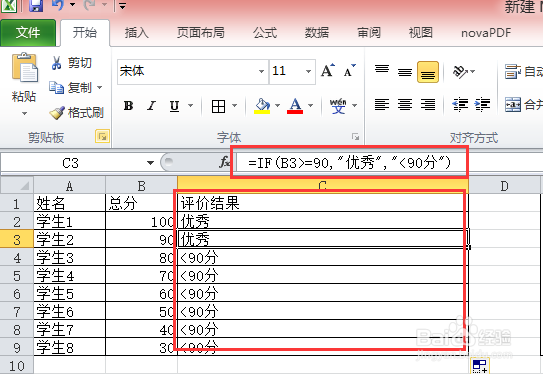Expand the underline style dropdown arrow
The image size is (543, 374).
tap(190, 106)
